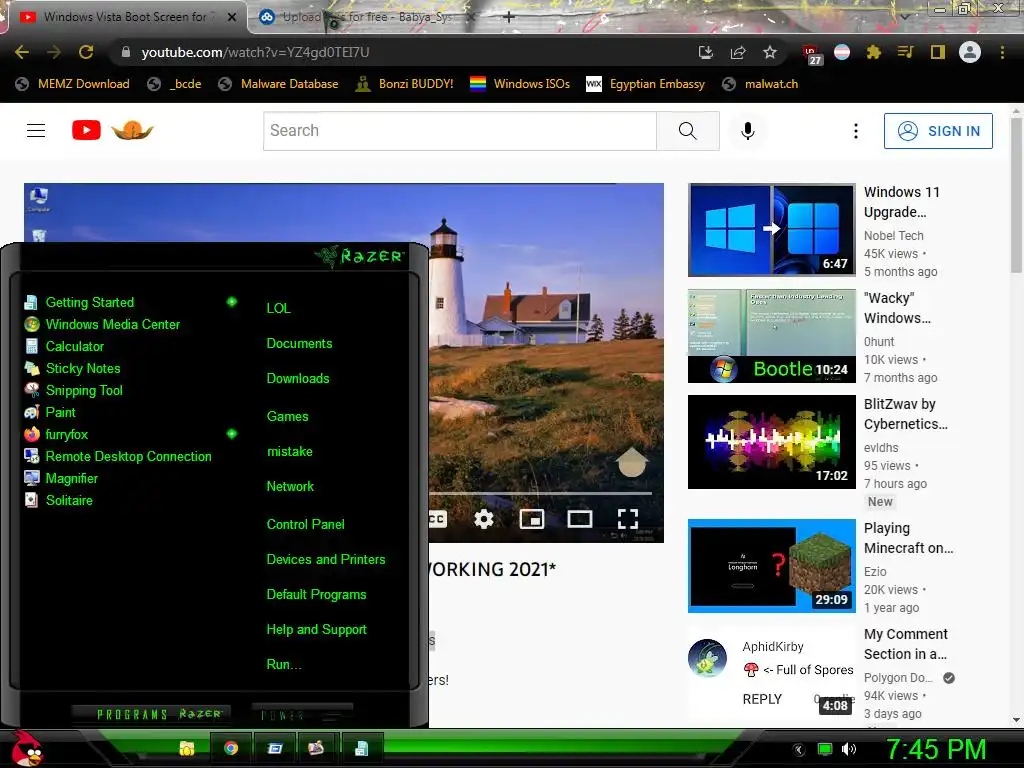Open YouTube hamburger guide menu
The width and height of the screenshot is (1024, 768).
[x=36, y=131]
